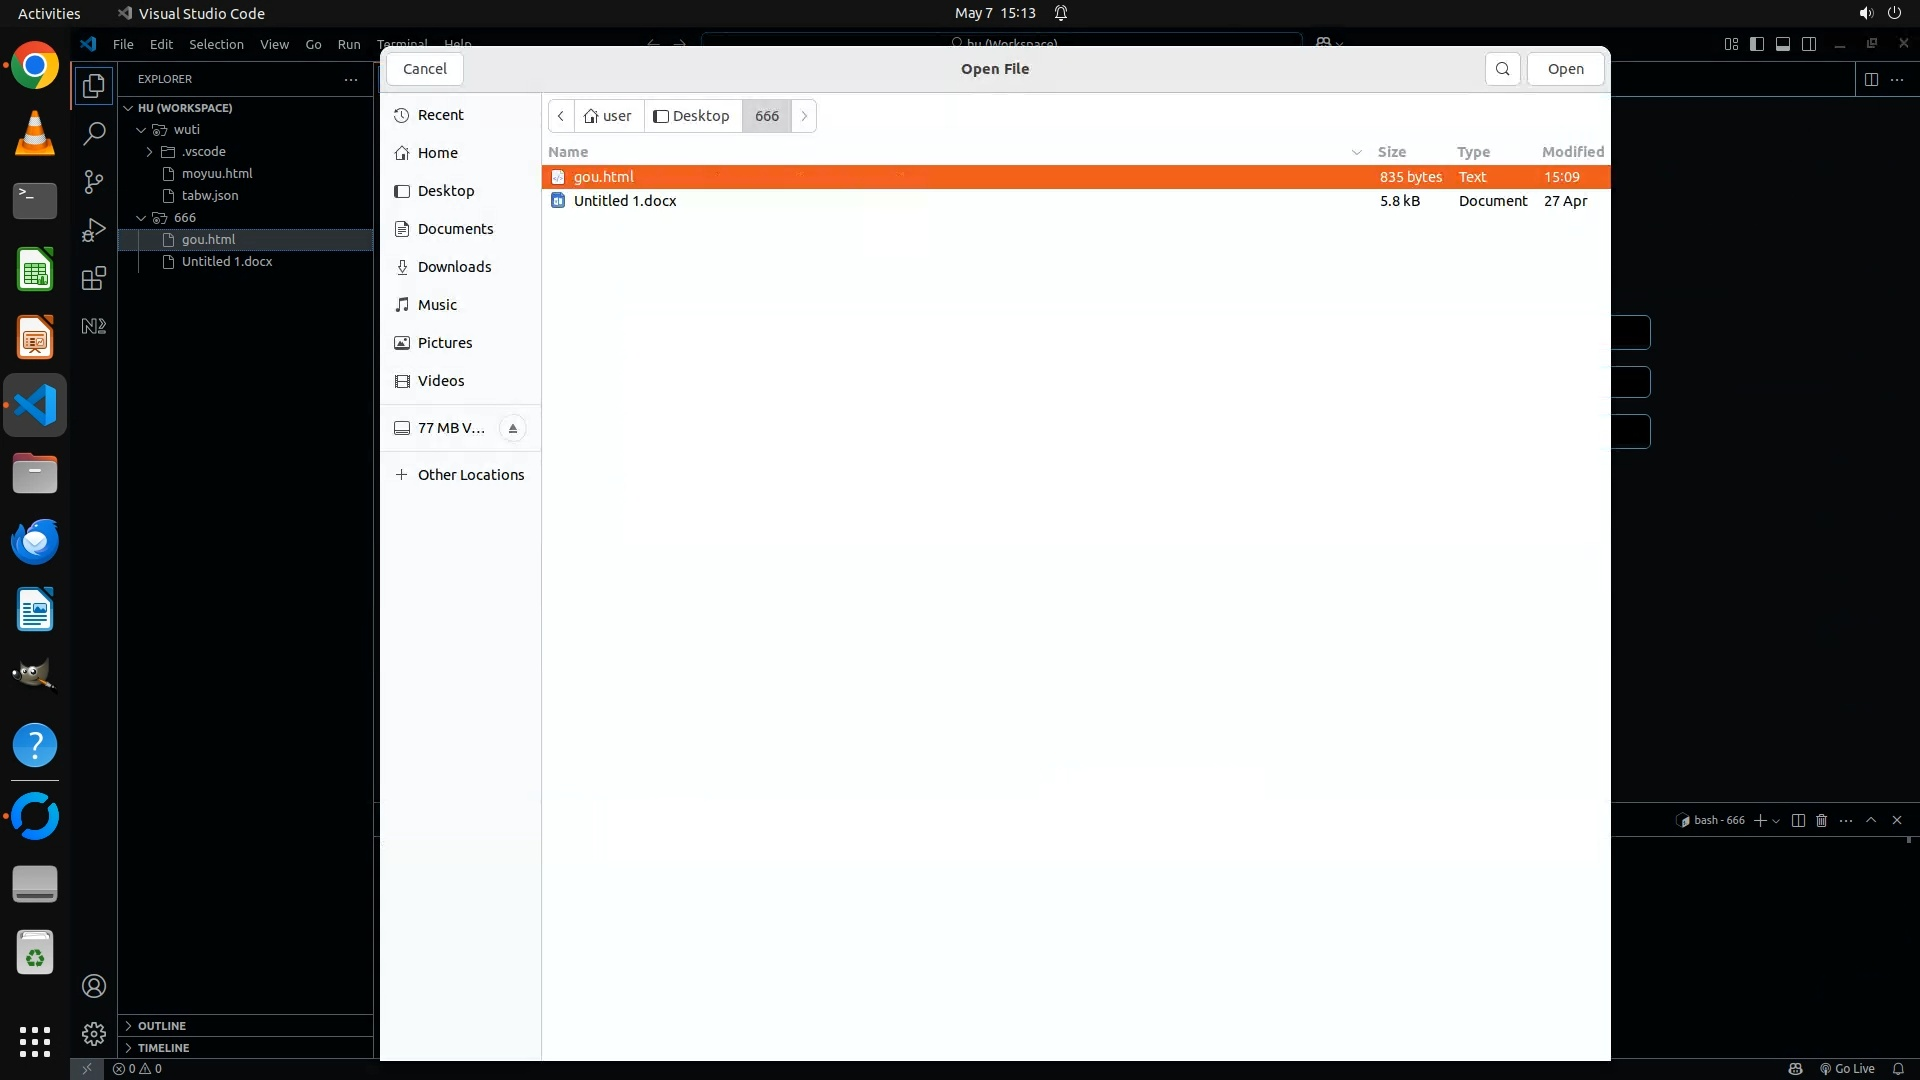The image size is (1920, 1080).
Task: Toggle the primary side bar layout icon
Action: coord(1757,44)
